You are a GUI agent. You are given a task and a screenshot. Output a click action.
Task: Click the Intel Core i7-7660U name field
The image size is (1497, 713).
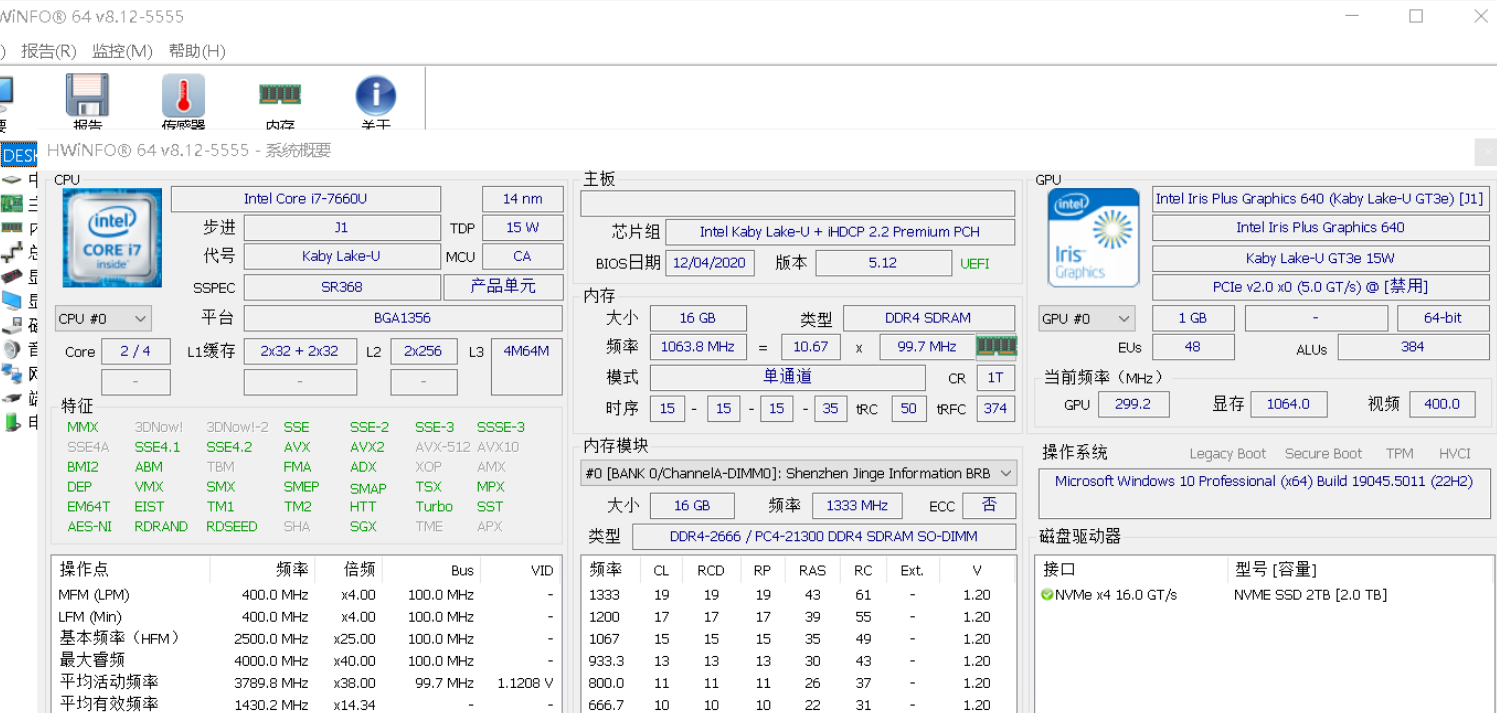point(305,199)
